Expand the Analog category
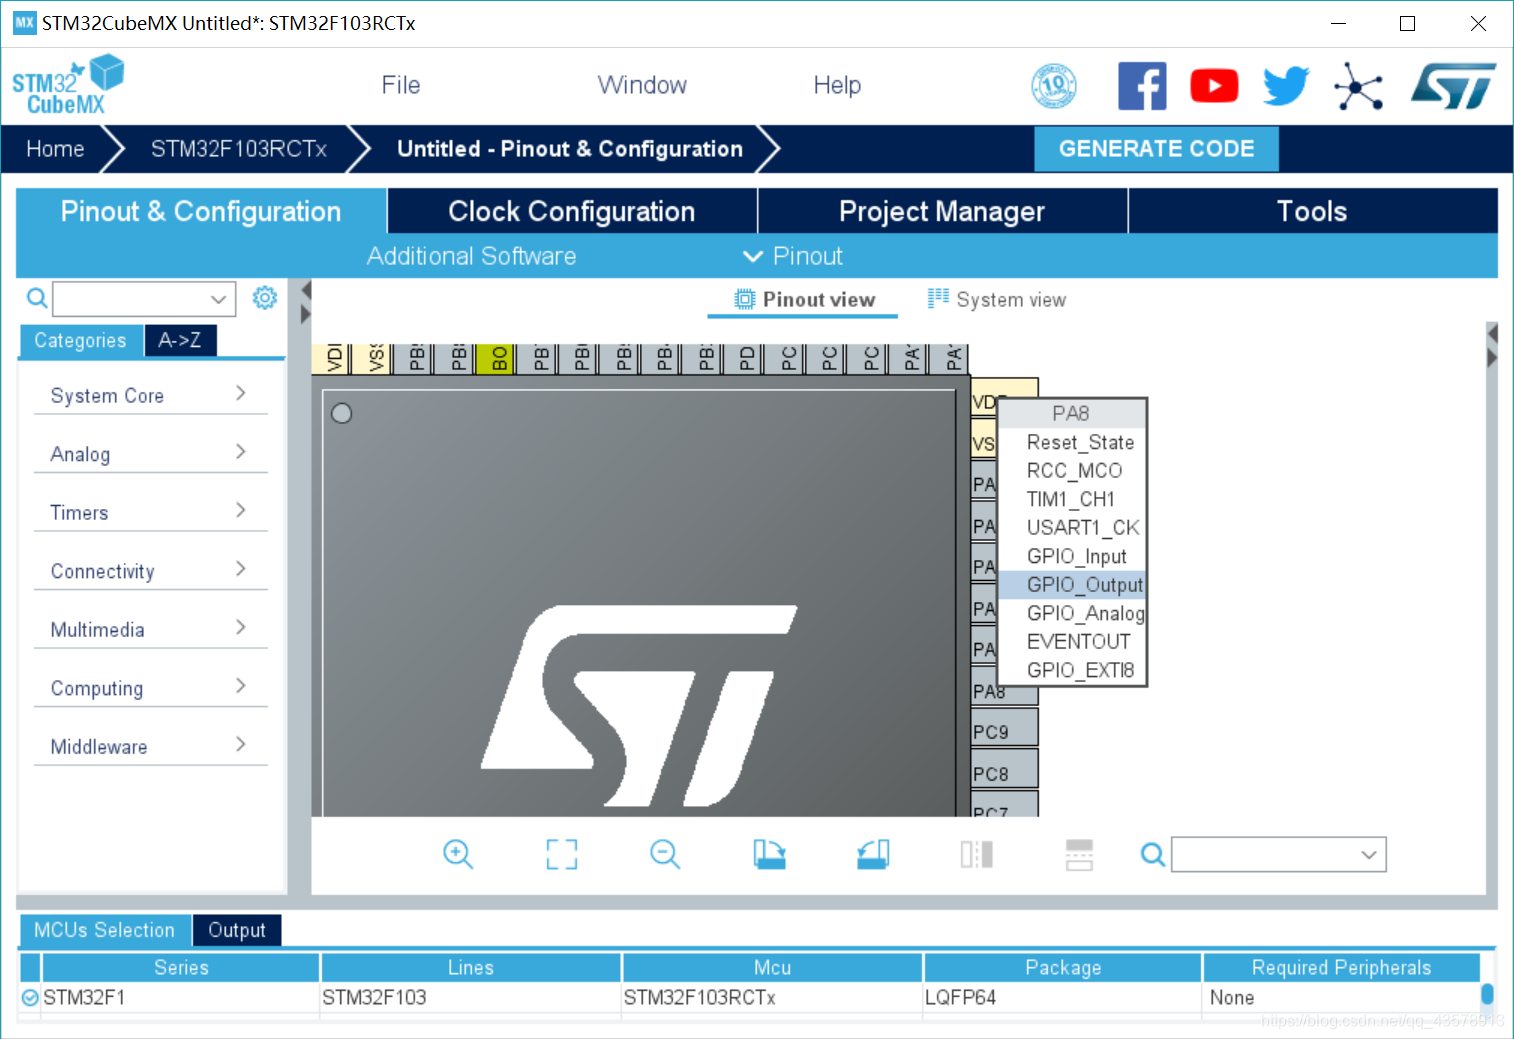 [x=151, y=454]
